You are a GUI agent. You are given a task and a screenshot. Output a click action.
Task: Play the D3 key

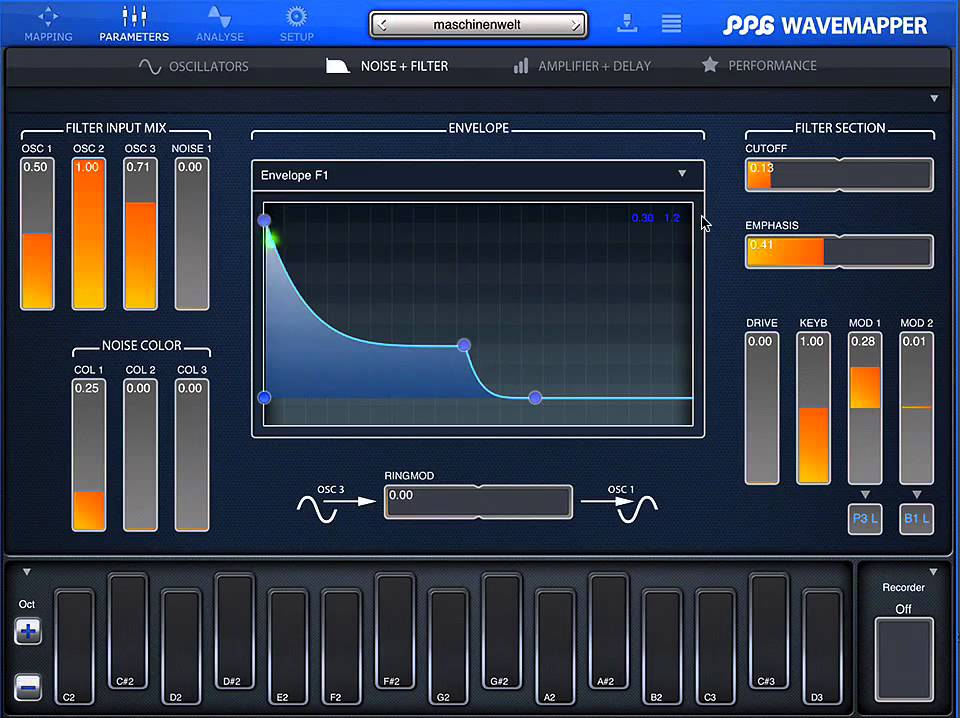click(x=822, y=646)
